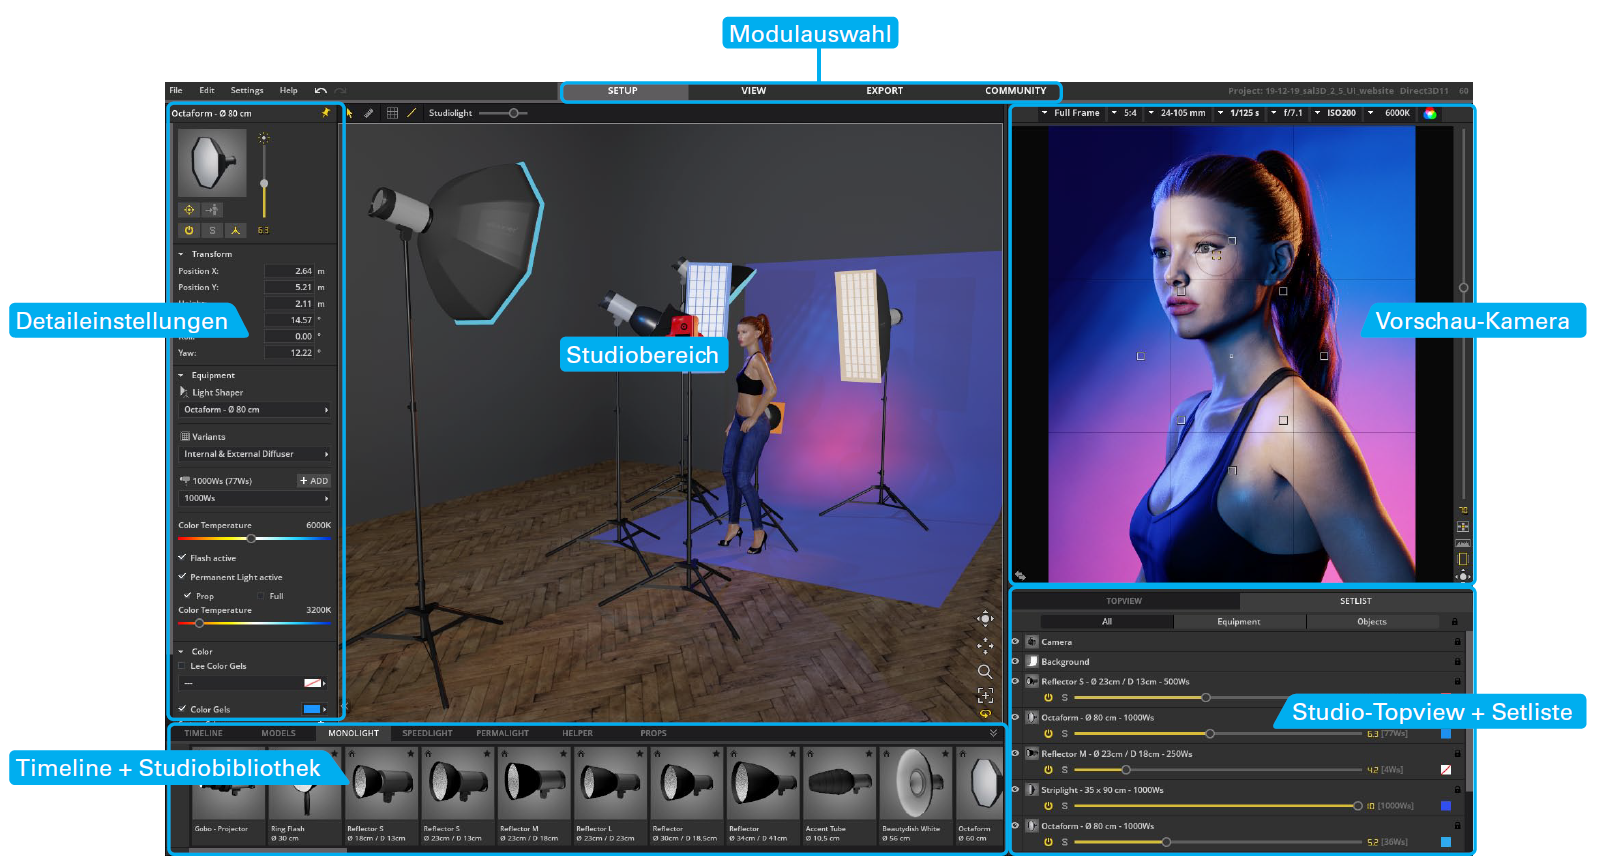Toggle the grid icon in studio toolbar

tap(392, 113)
